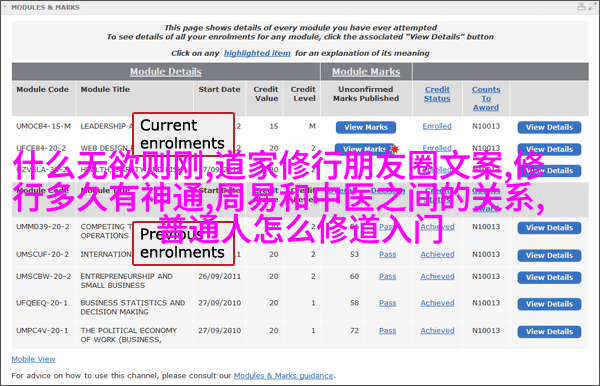Image resolution: width=600 pixels, height=386 pixels.
Task: Click the Pass link with mark 60
Action: coord(388,276)
